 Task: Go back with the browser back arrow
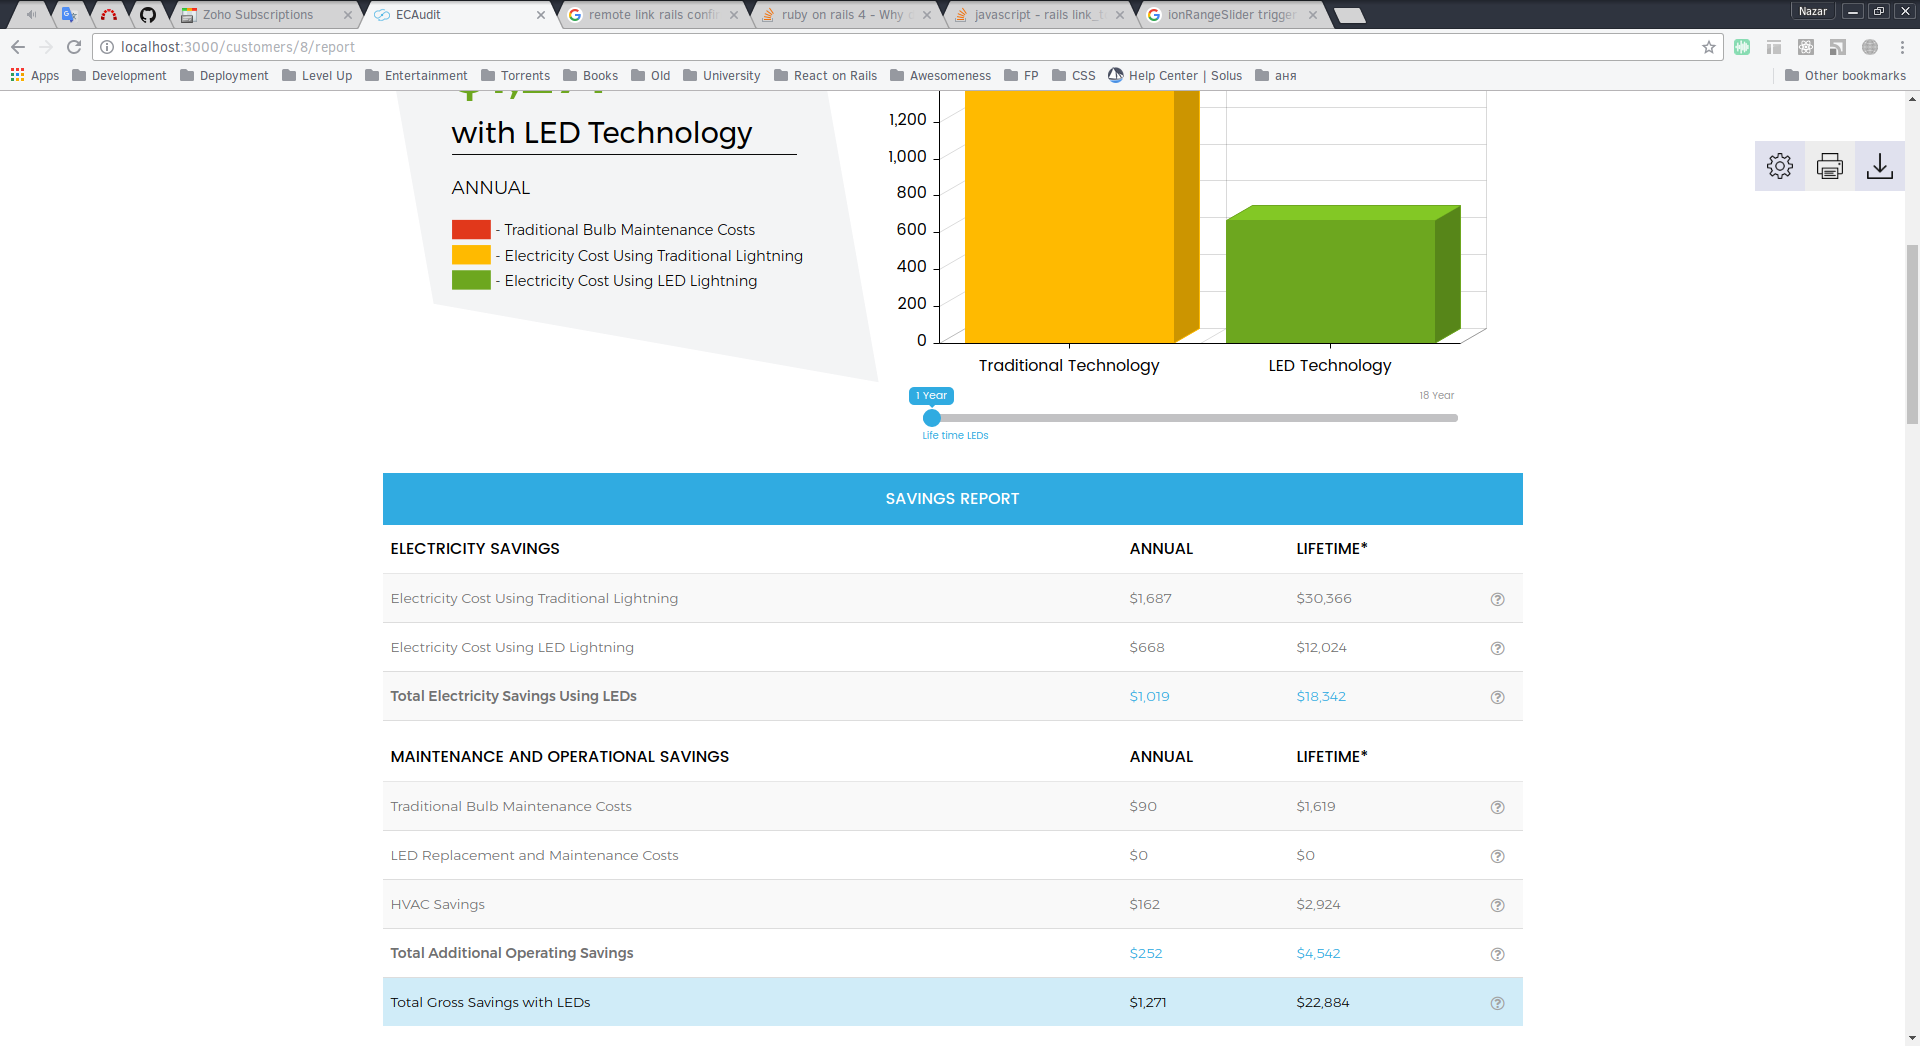pos(18,47)
